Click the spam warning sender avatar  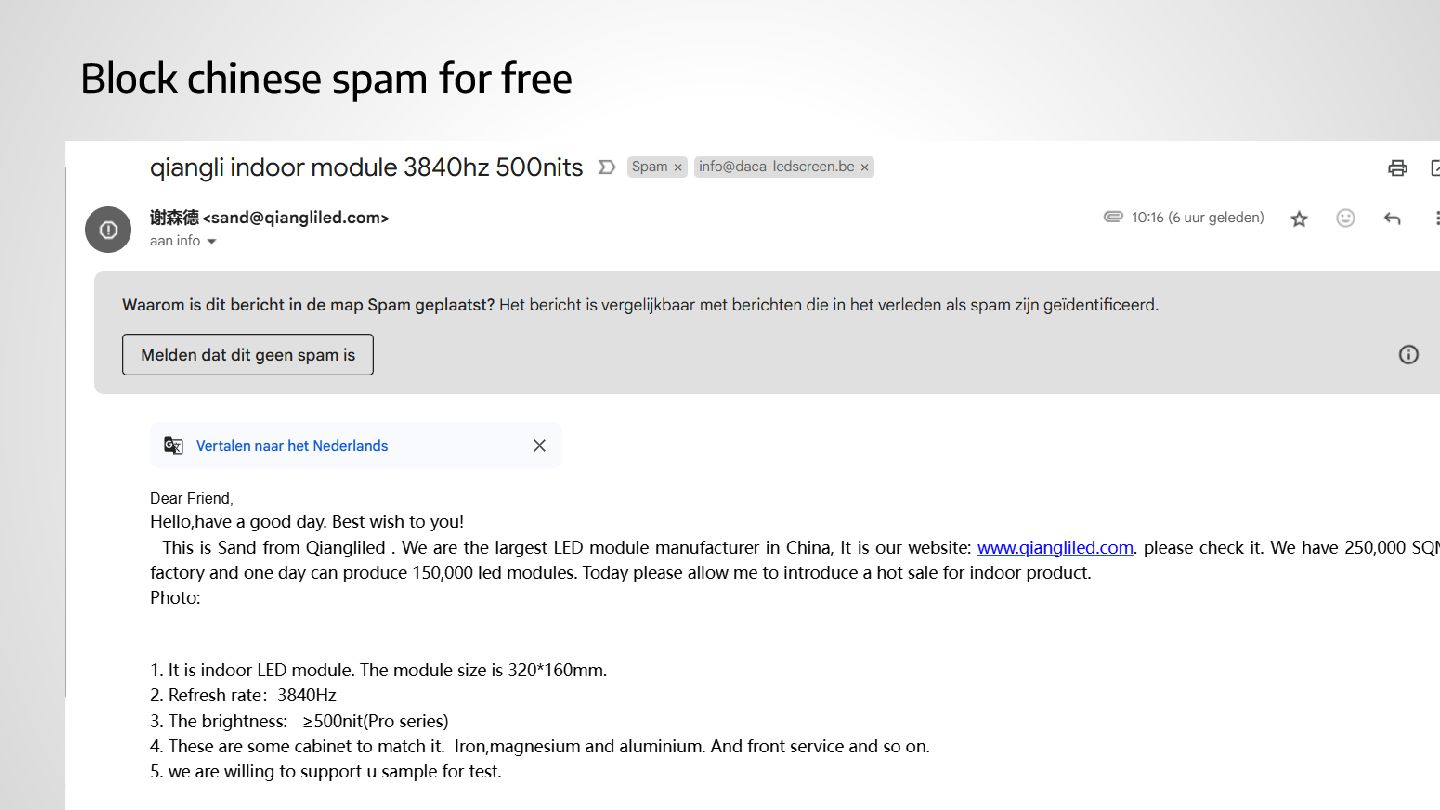click(108, 230)
